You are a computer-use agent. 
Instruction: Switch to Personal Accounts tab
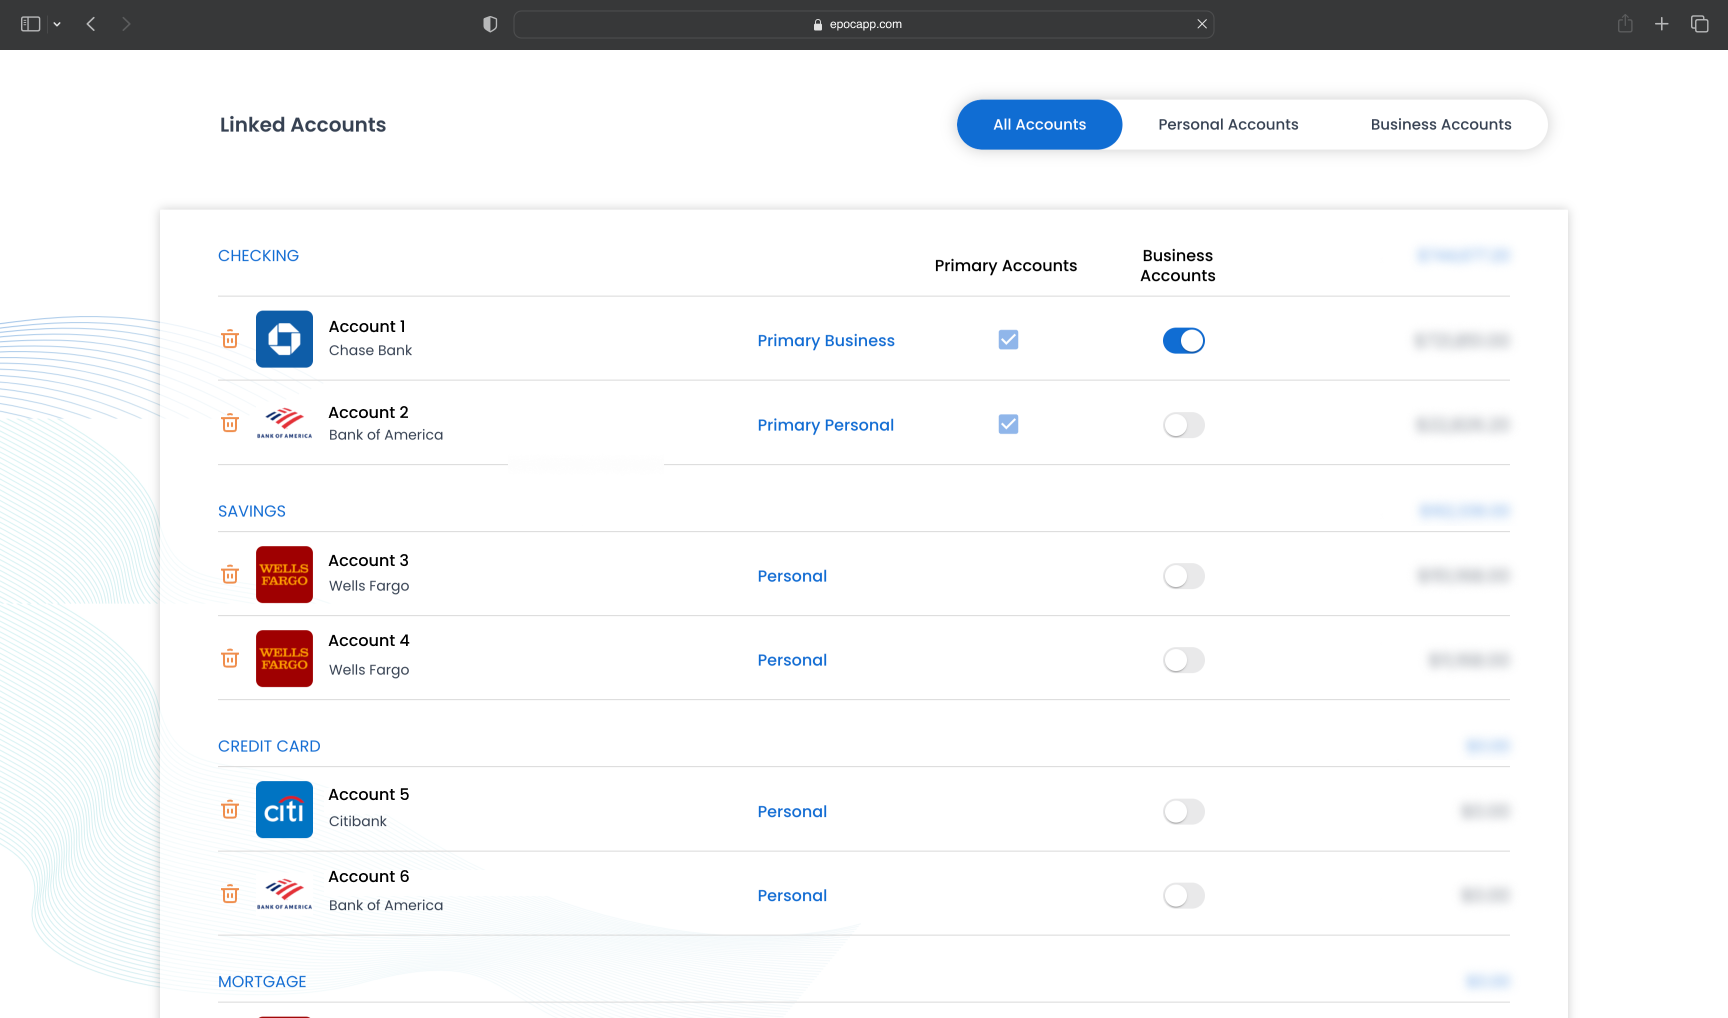[1228, 124]
